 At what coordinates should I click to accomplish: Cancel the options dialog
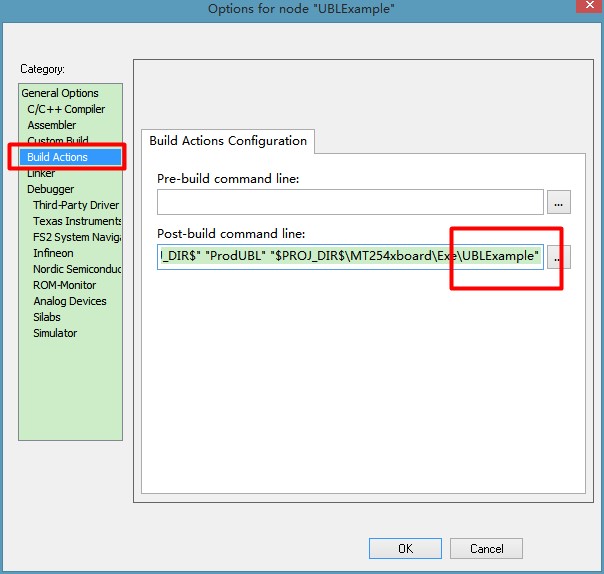(487, 548)
